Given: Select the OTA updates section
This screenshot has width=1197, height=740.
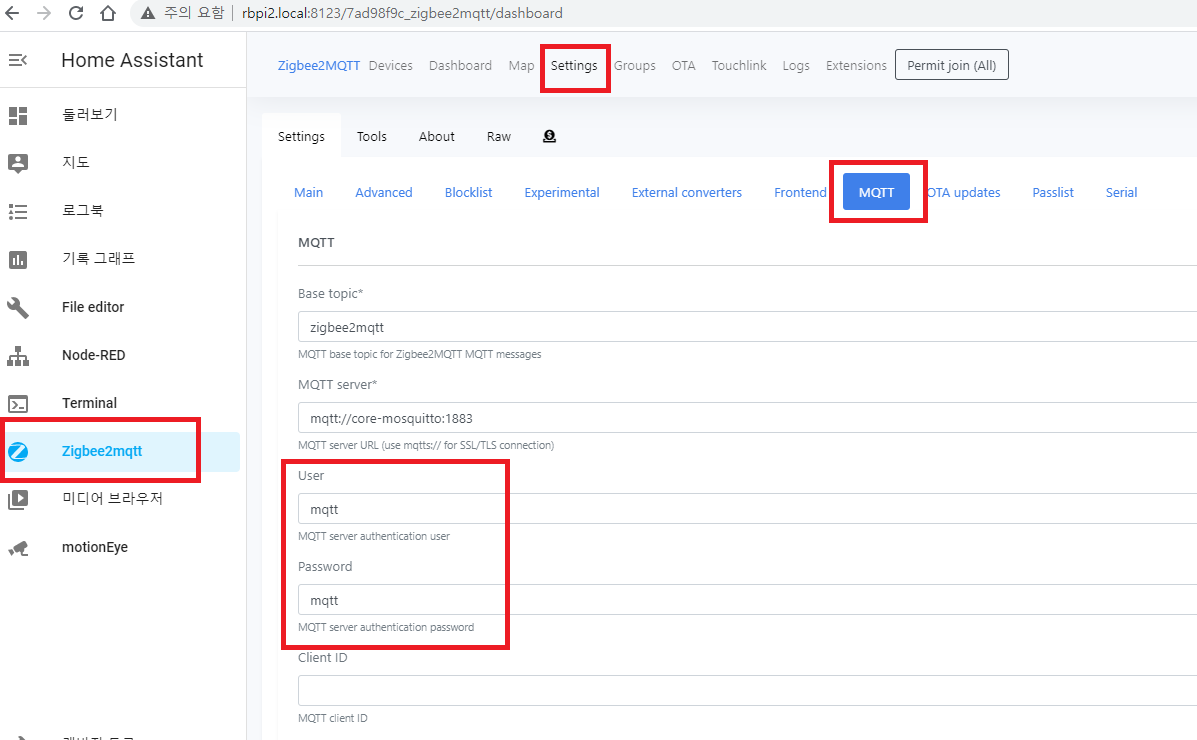Looking at the screenshot, I should [x=963, y=192].
